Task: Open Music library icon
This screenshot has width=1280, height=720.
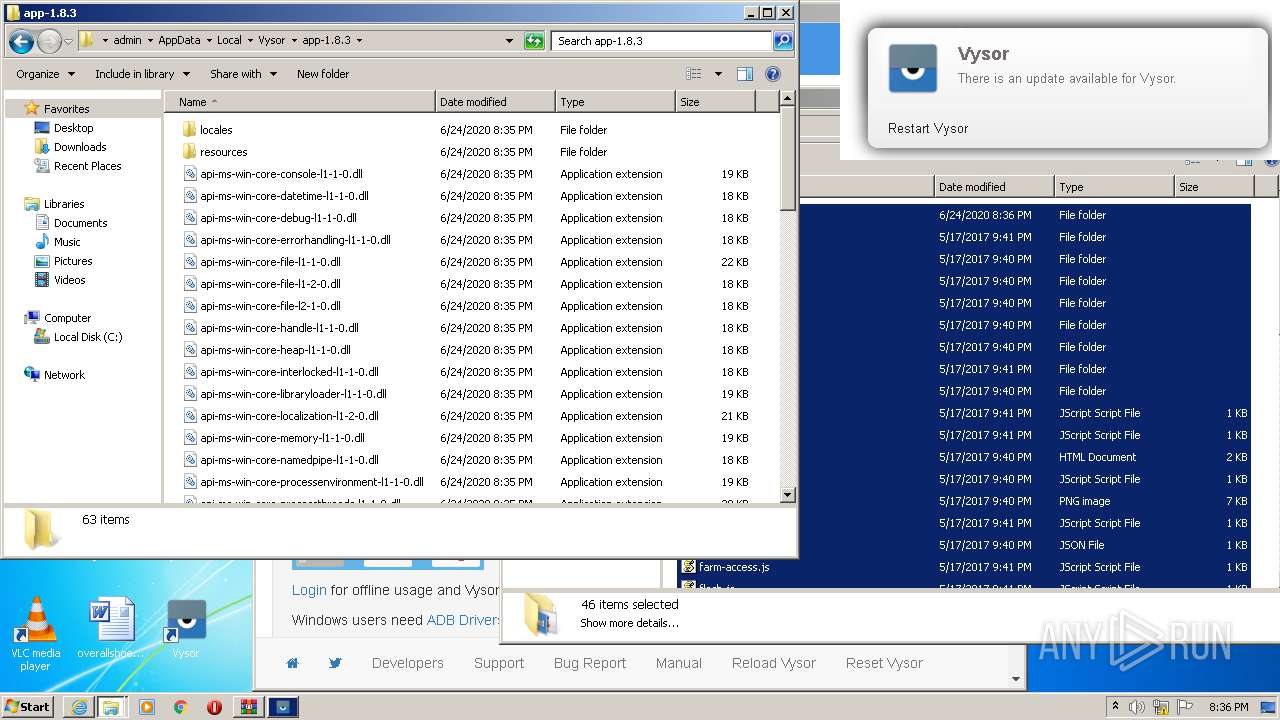Action: (42, 242)
